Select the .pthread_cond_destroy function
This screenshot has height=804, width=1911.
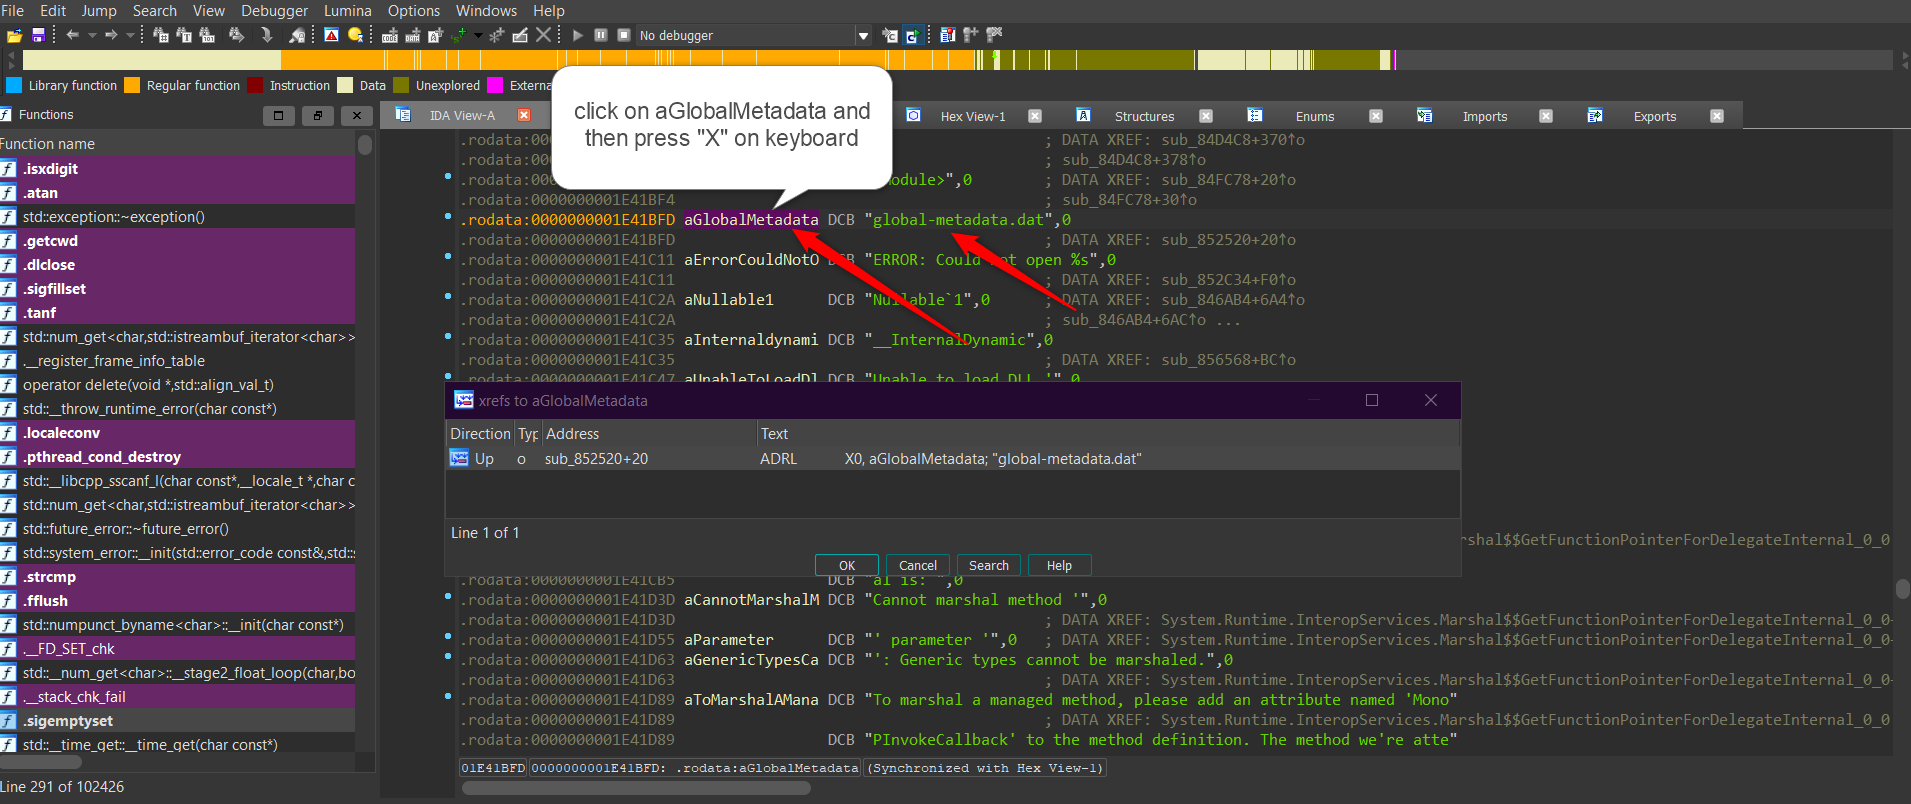(177, 456)
